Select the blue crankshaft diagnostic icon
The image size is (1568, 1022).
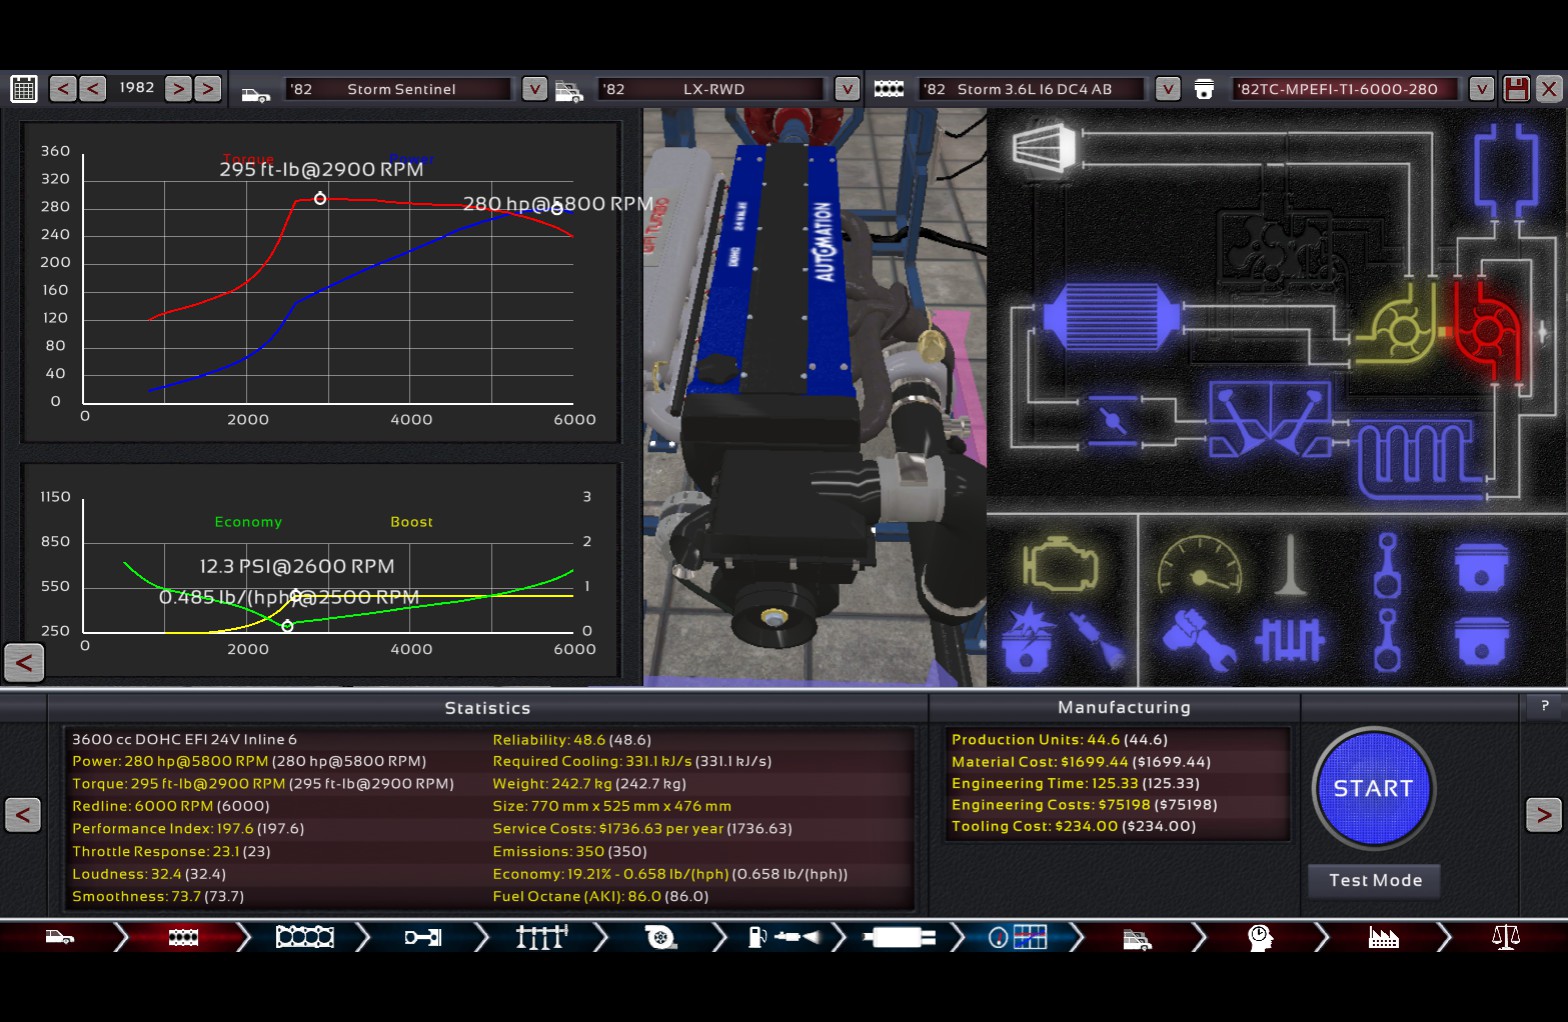[1289, 639]
